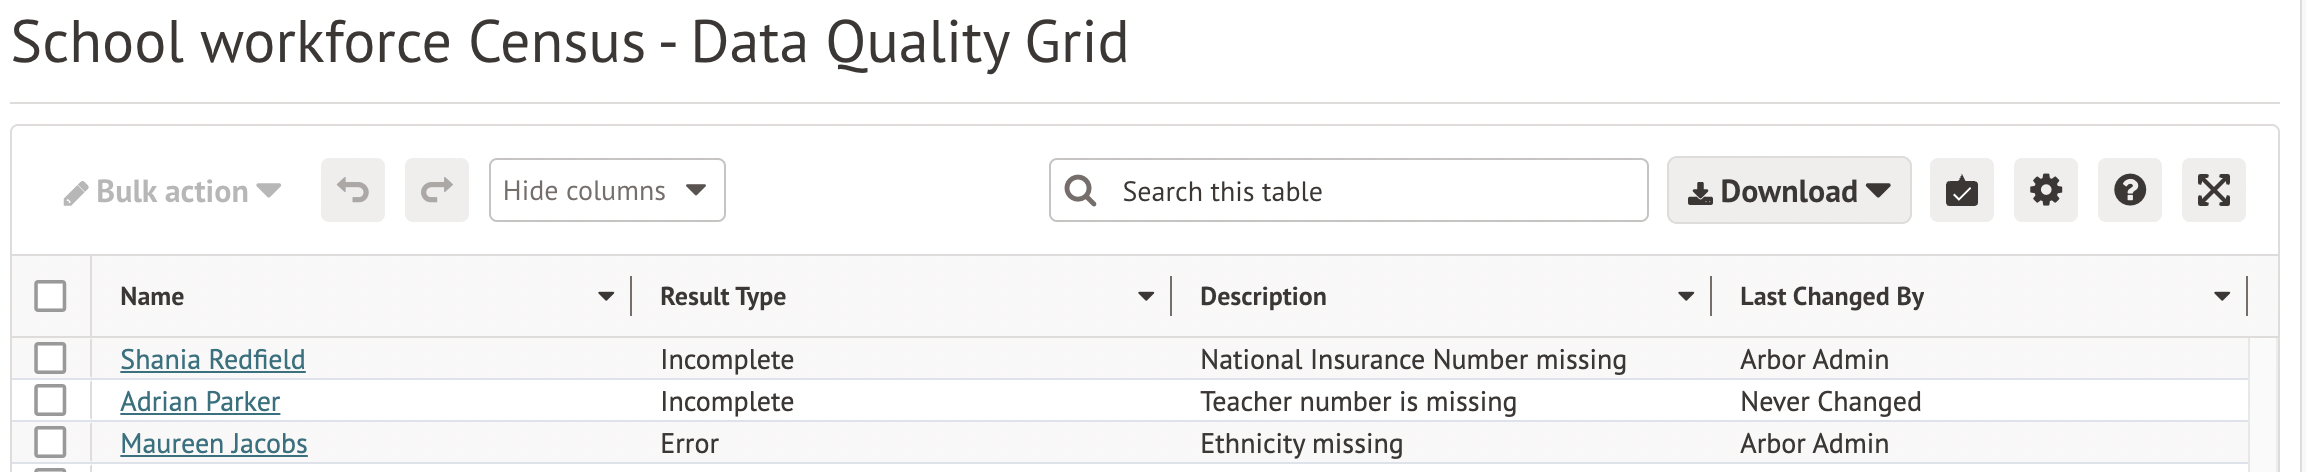Open the Download dropdown menu
The image size is (2306, 472).
pos(1788,190)
